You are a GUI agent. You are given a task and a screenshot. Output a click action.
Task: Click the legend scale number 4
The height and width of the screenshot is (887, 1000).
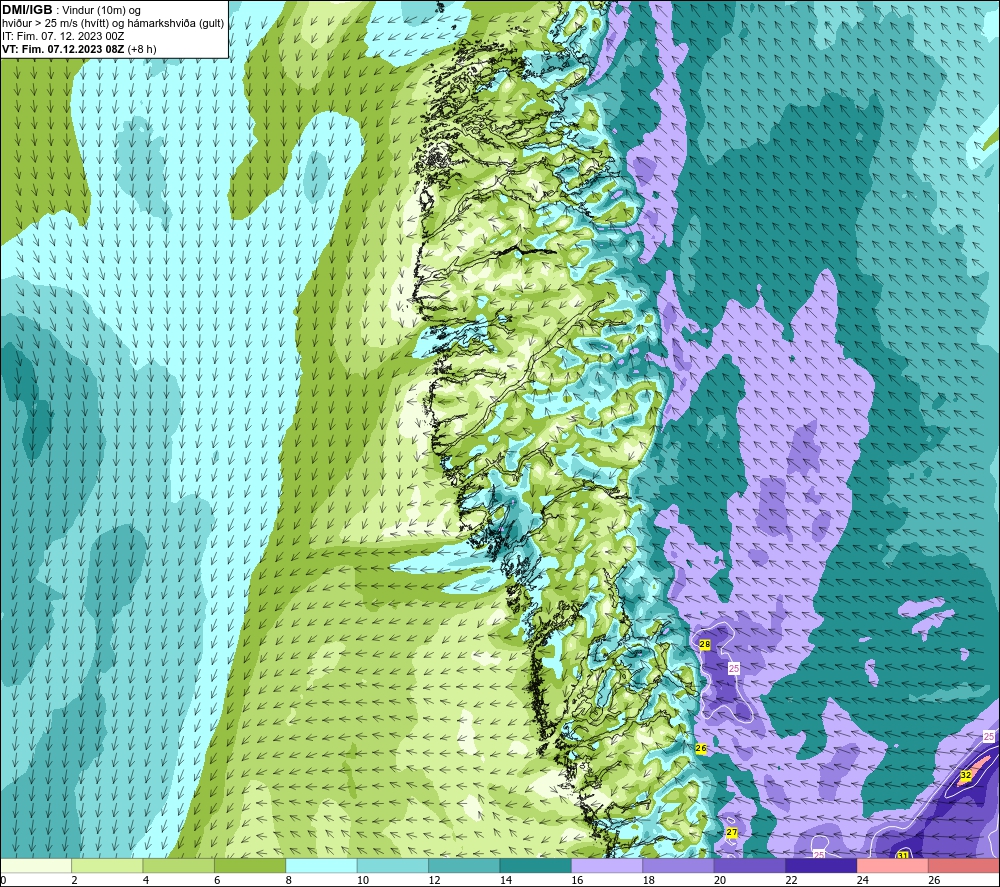pyautogui.click(x=146, y=880)
